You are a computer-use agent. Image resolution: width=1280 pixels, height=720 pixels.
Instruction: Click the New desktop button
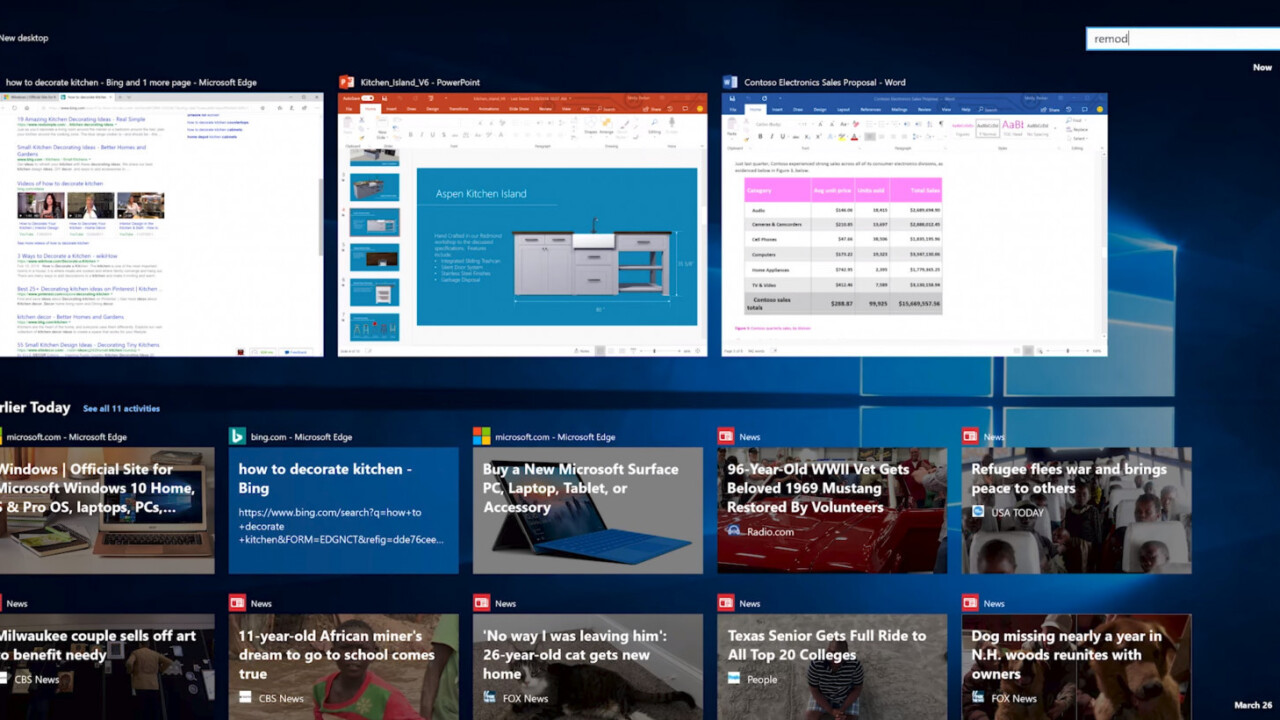(24, 38)
